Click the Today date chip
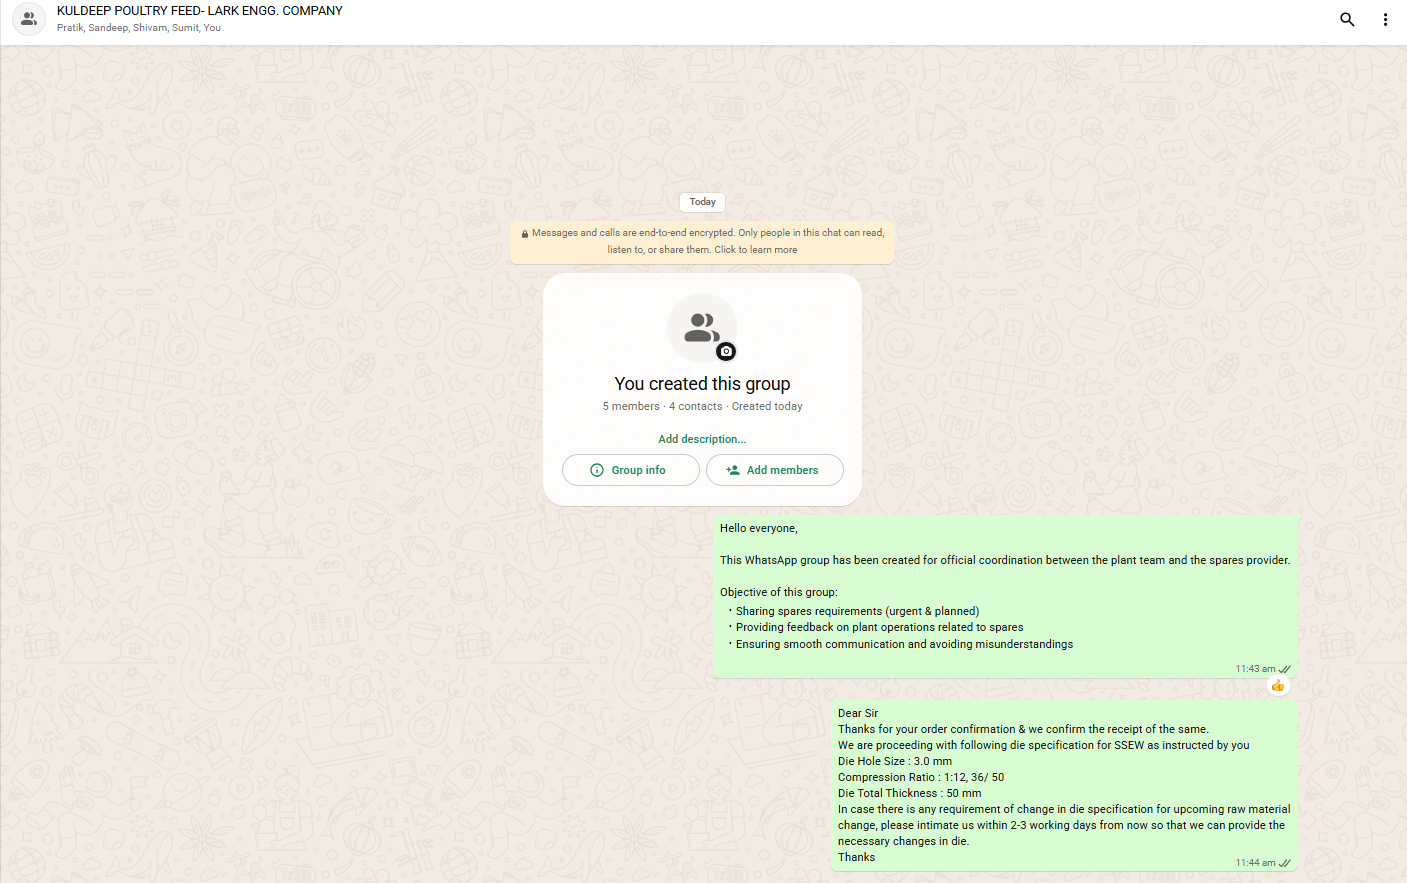1407x883 pixels. (702, 202)
